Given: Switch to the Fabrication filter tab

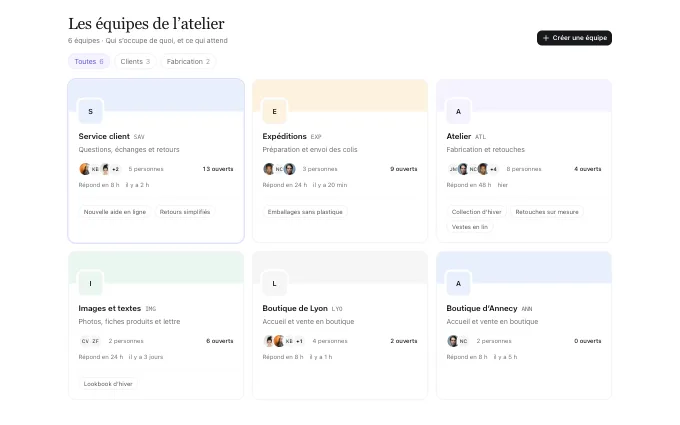Looking at the screenshot, I should (188, 62).
